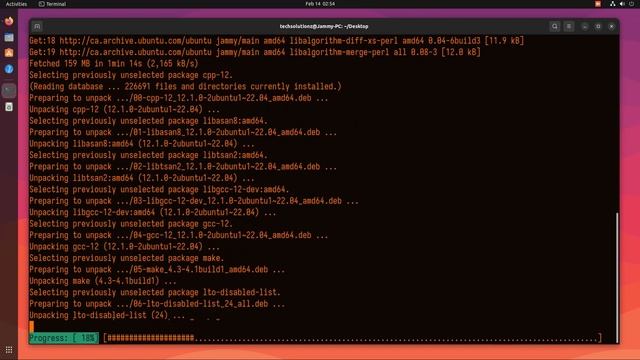The height and width of the screenshot is (360, 640).
Task: Click the green Progress 18% label
Action: [64, 338]
